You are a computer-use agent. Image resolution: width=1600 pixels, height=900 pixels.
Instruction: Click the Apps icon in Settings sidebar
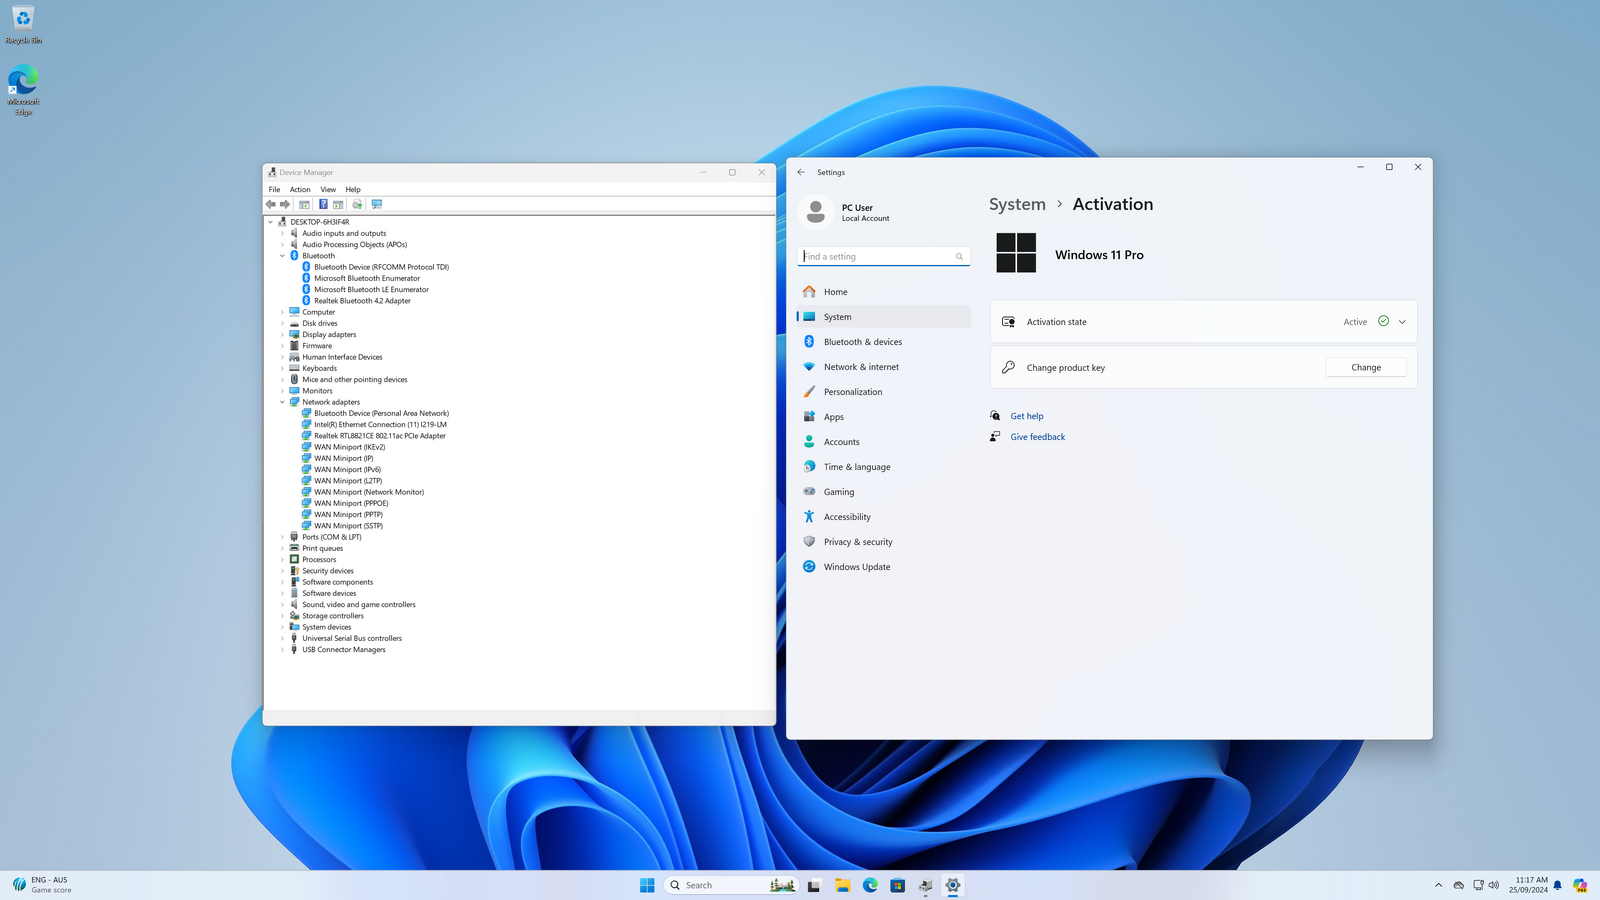[x=809, y=417]
